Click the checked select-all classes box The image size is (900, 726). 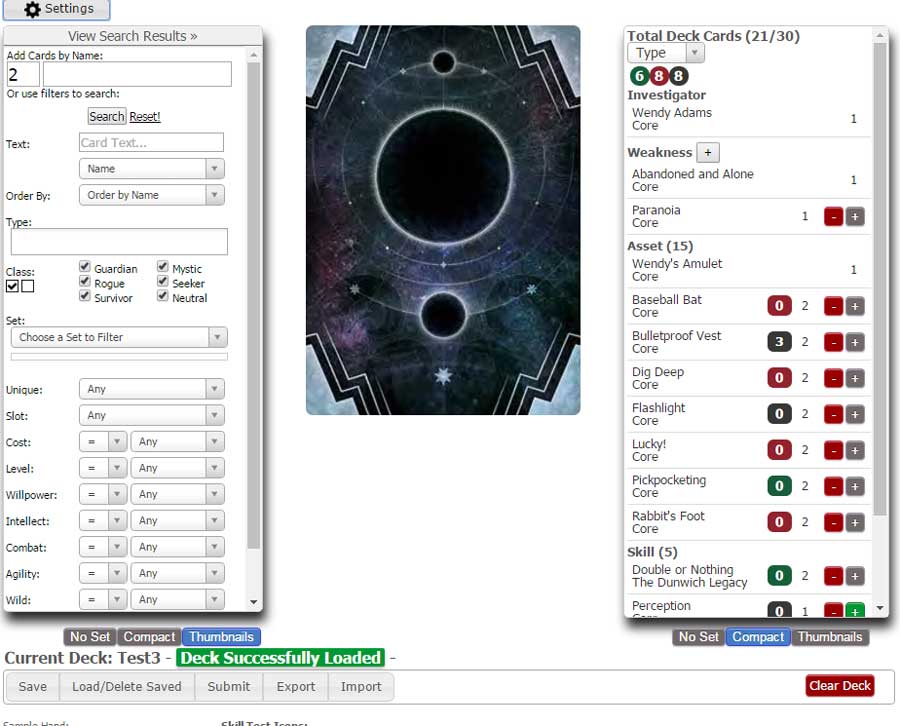click(12, 286)
